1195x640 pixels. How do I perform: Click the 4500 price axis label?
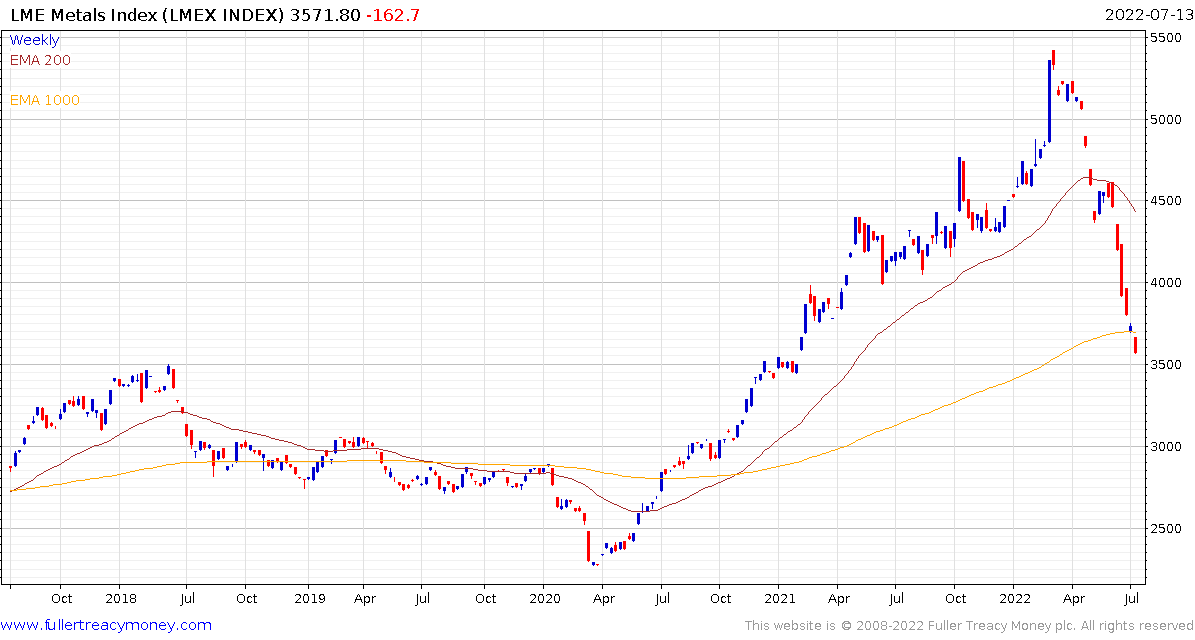click(x=1166, y=201)
